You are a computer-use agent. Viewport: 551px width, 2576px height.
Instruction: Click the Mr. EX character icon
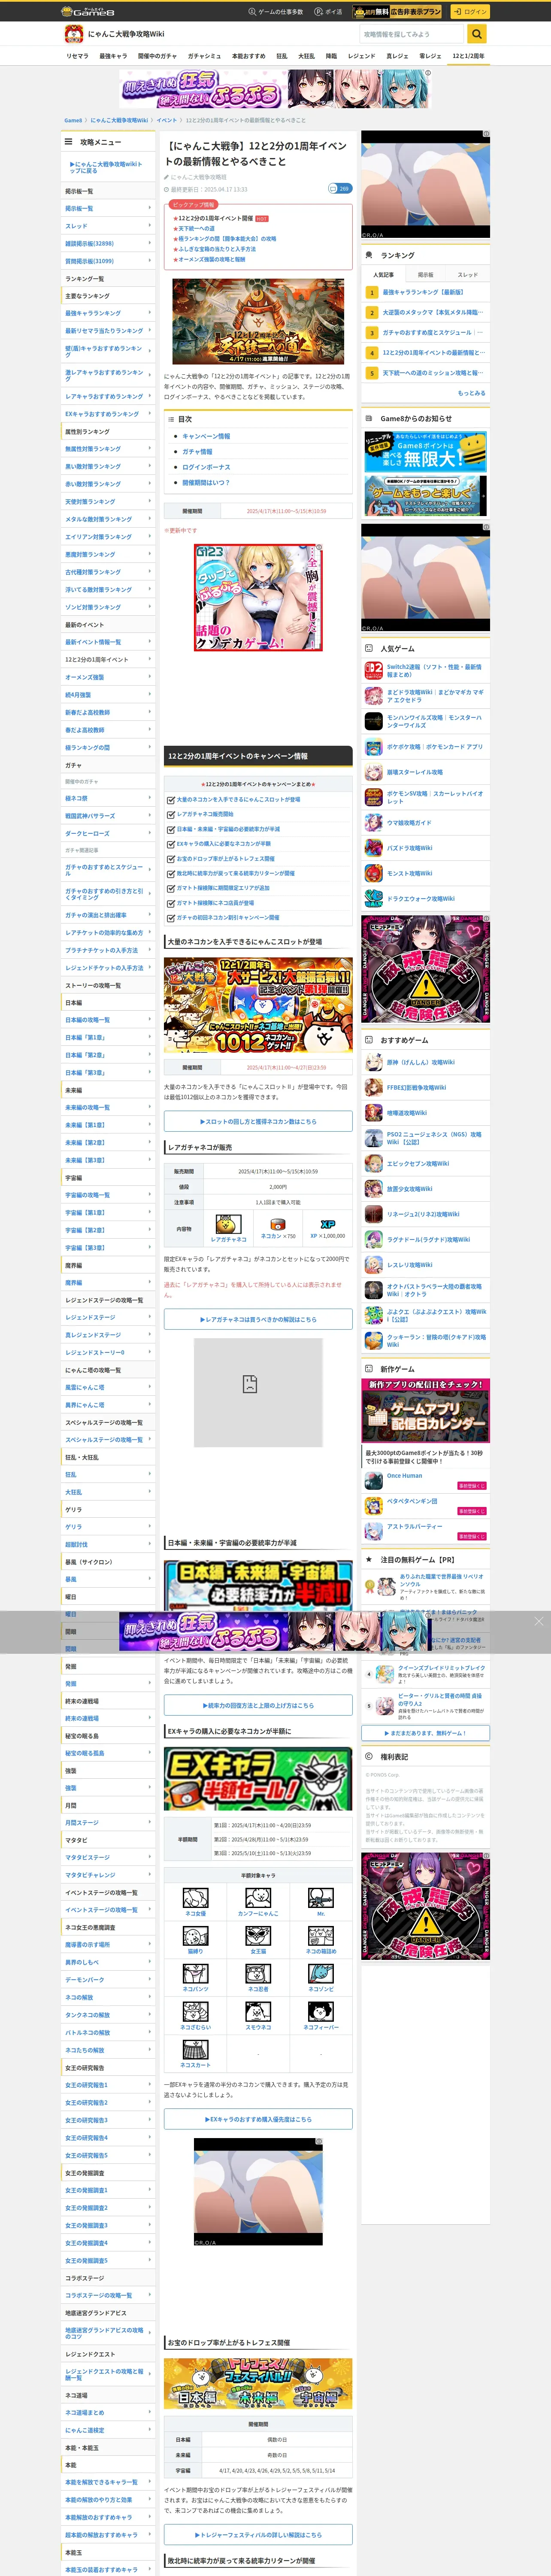(x=320, y=1898)
